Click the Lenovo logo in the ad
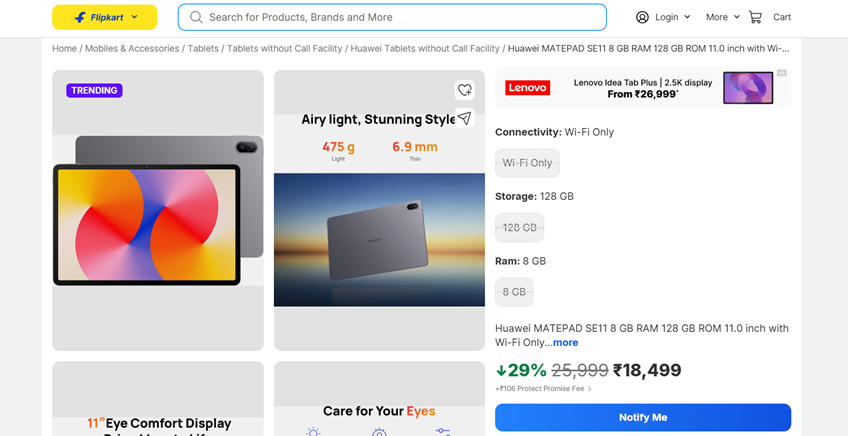Image resolution: width=848 pixels, height=436 pixels. [x=527, y=88]
